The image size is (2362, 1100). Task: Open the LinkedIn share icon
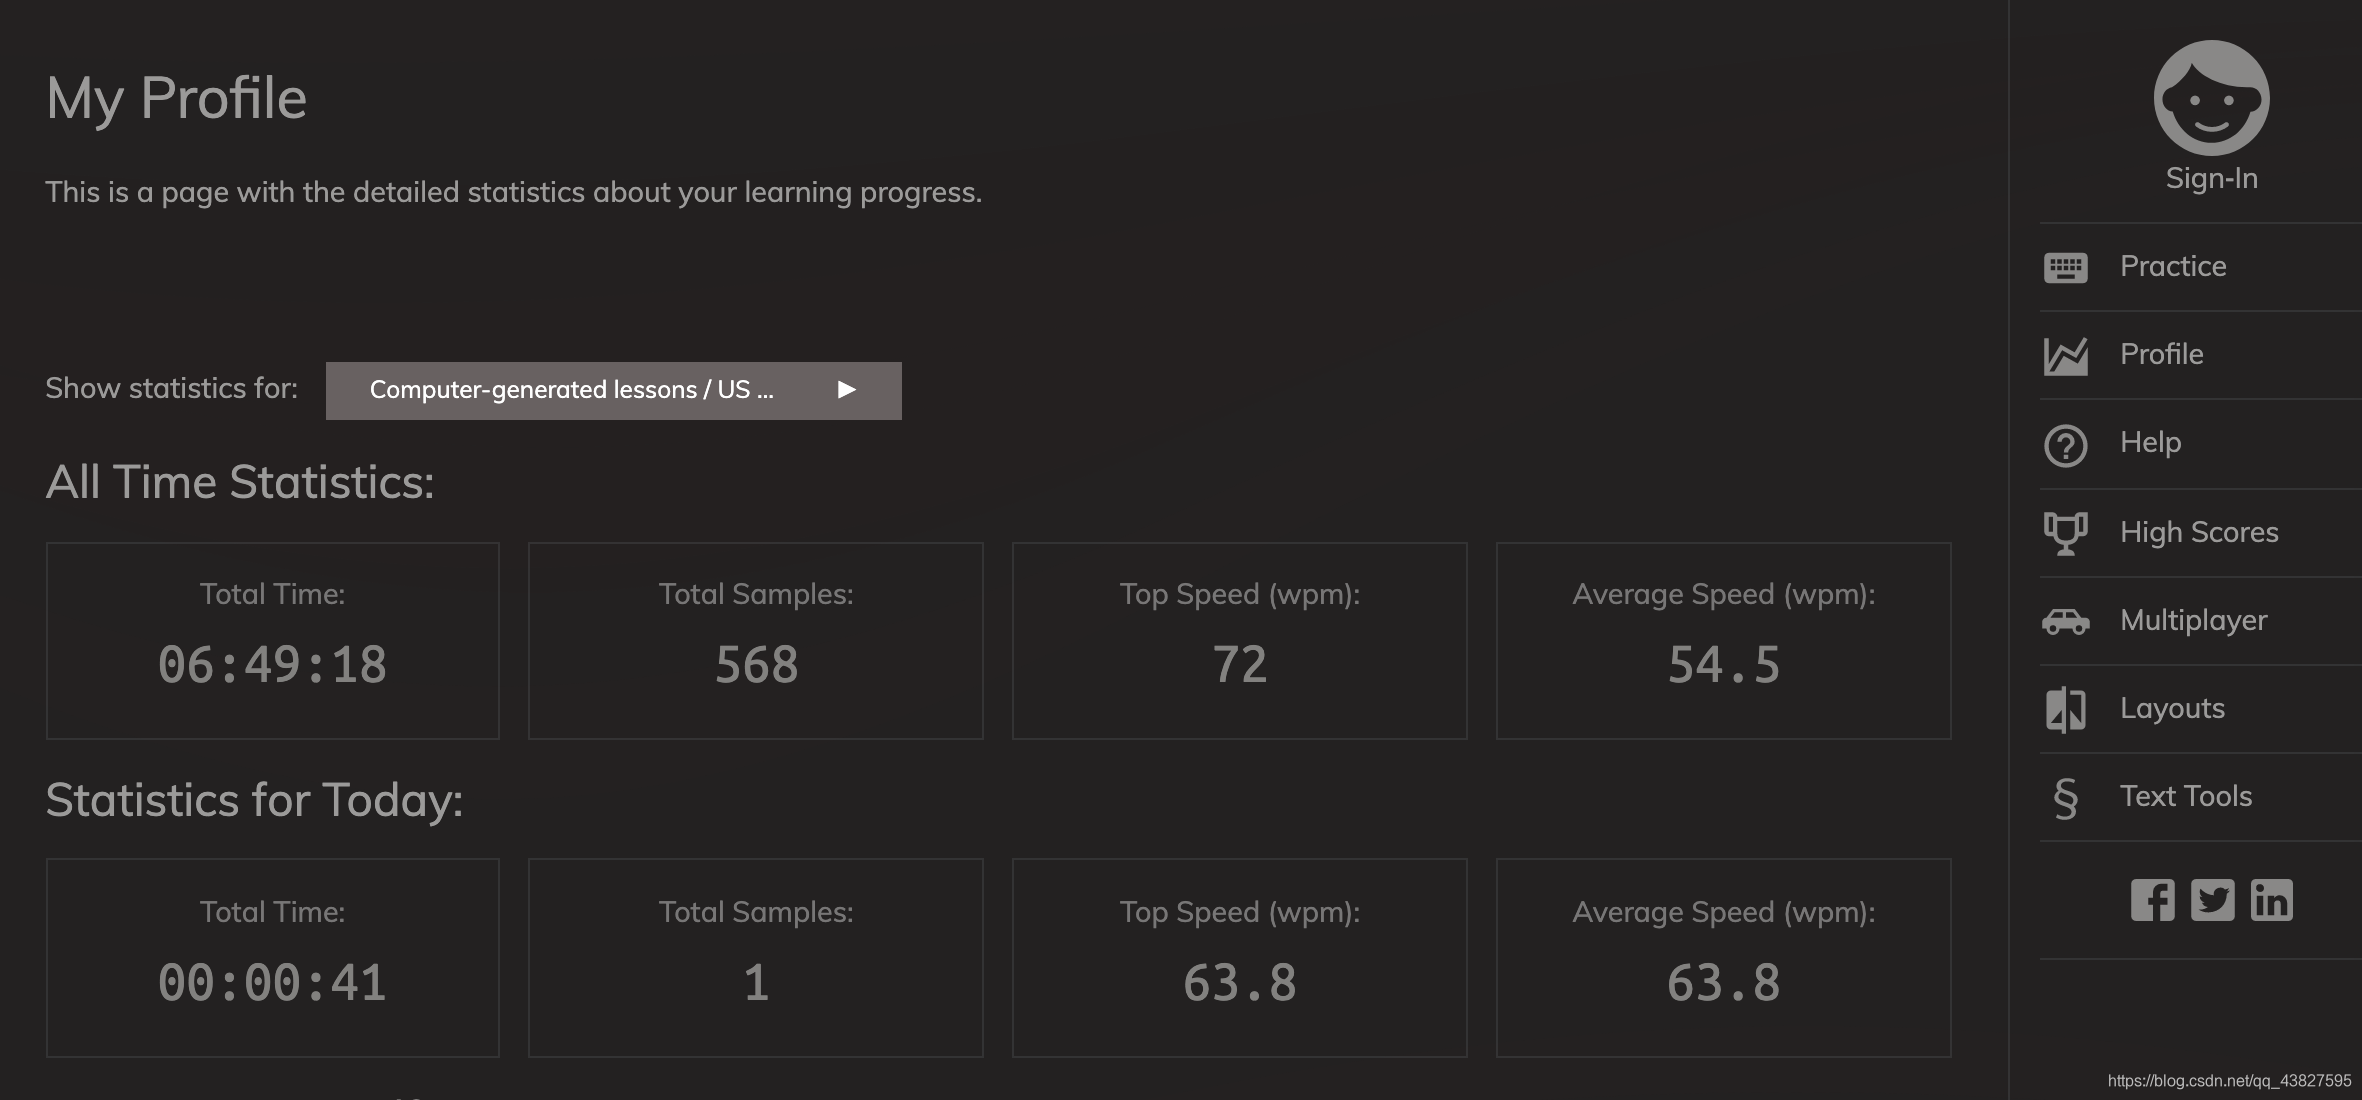click(2271, 900)
